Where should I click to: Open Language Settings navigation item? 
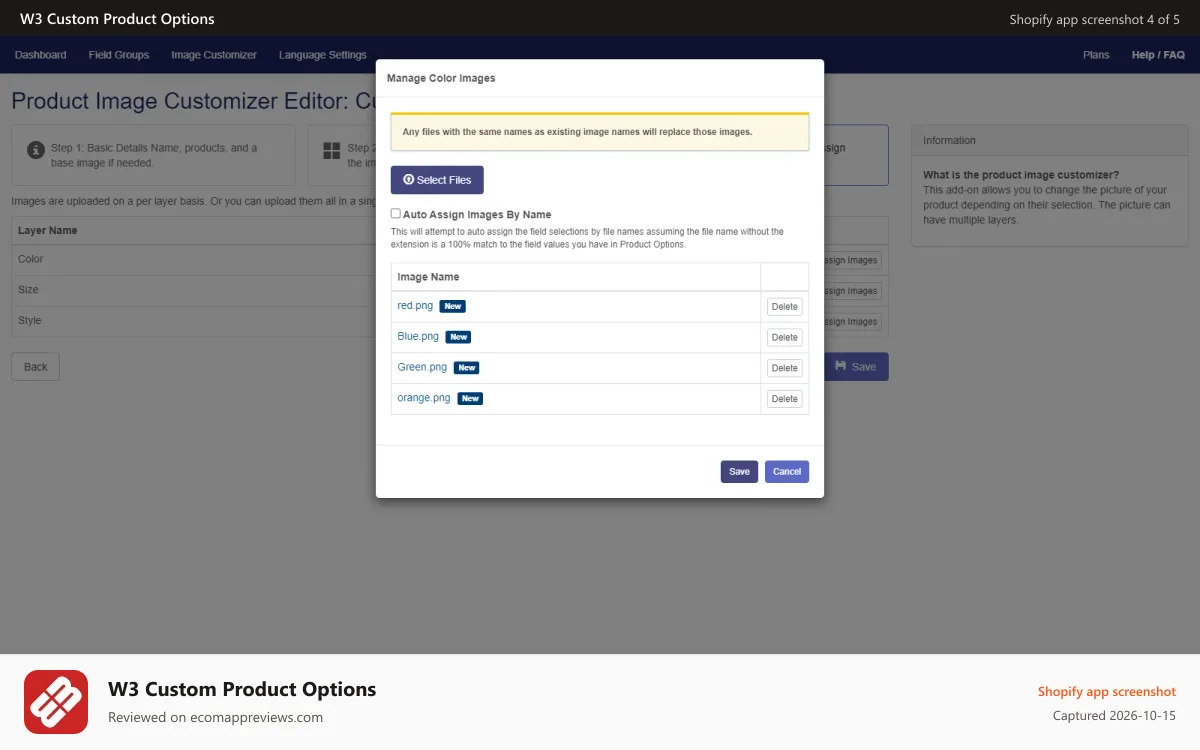pos(323,55)
